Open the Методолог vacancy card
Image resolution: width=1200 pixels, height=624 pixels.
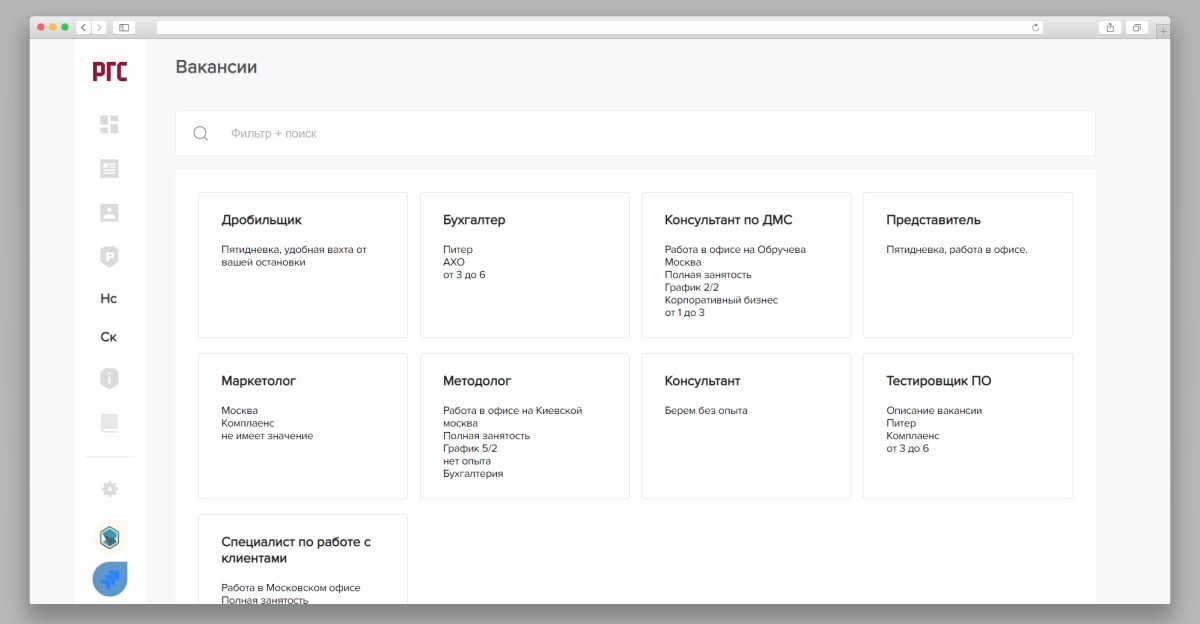524,426
